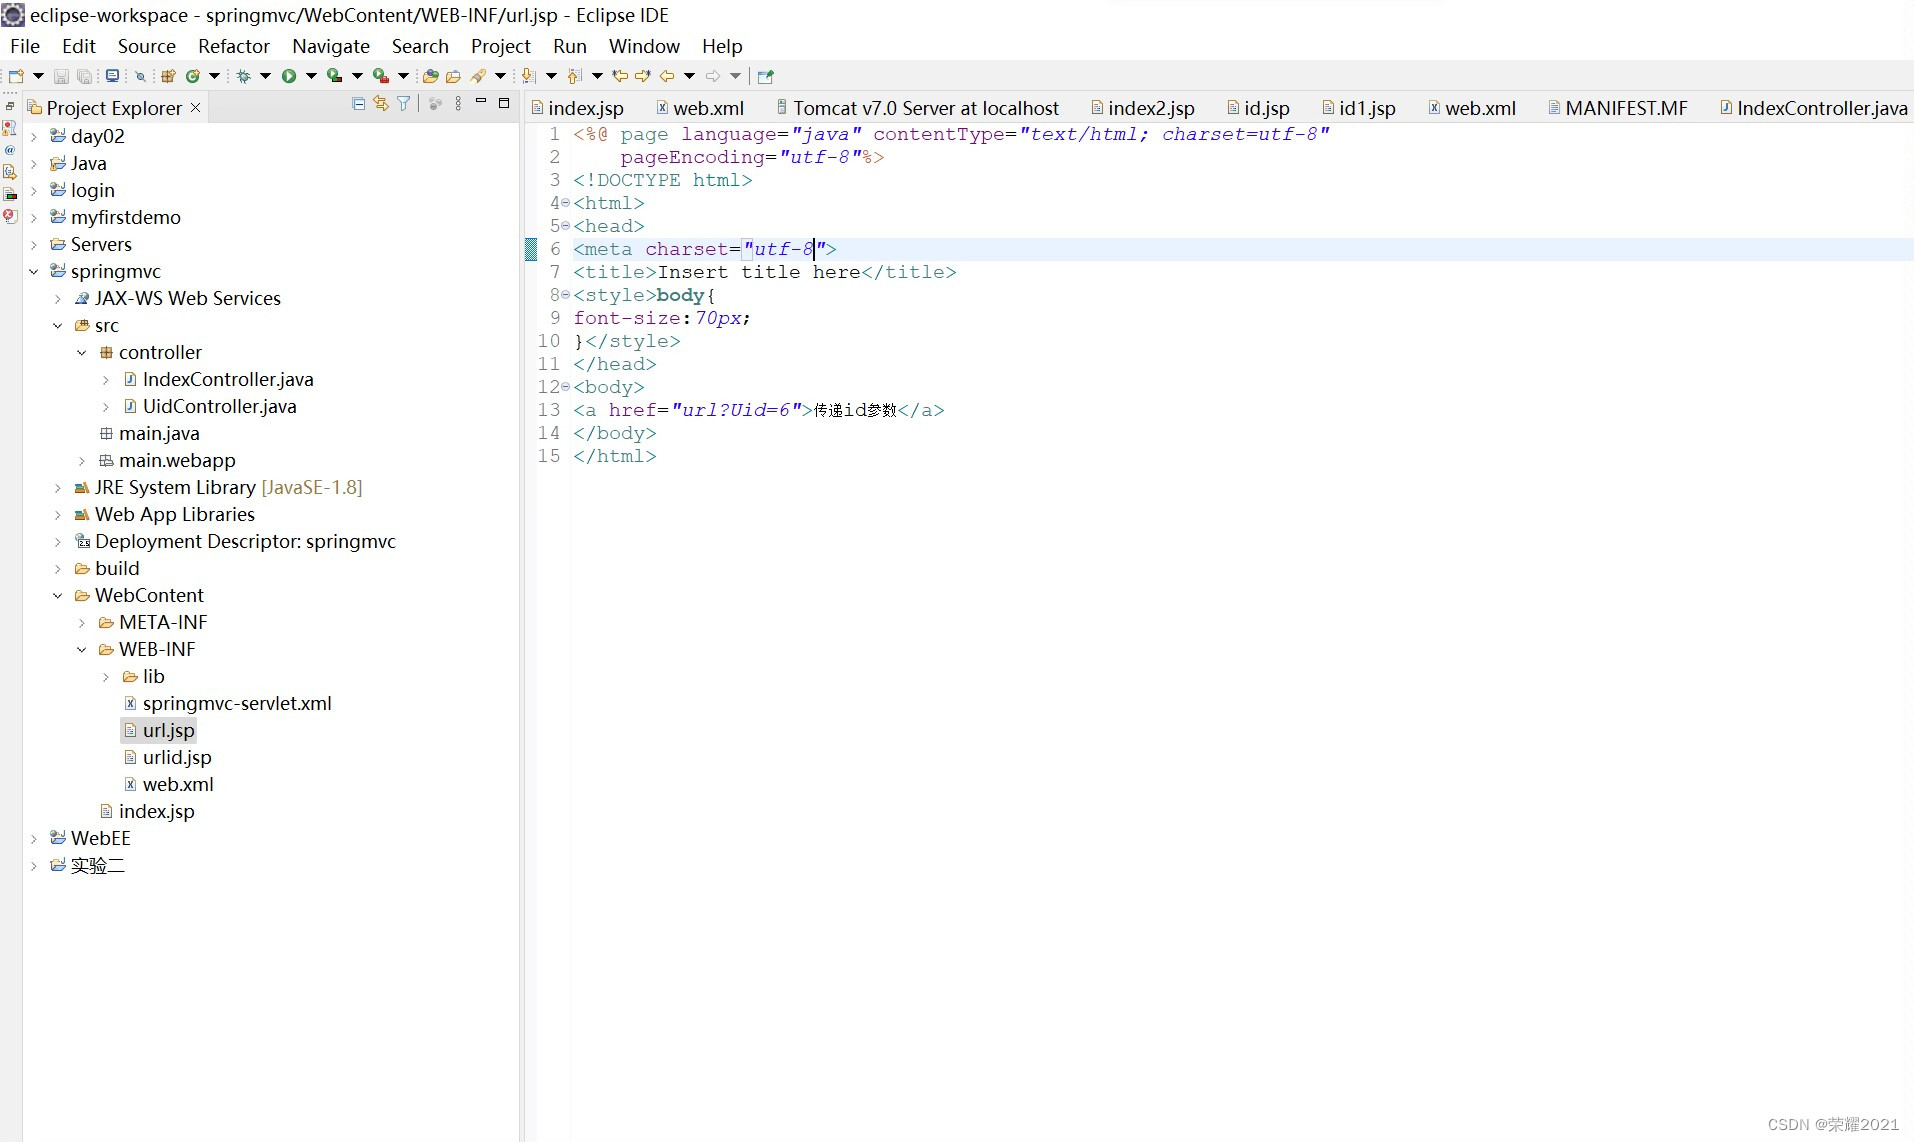Click the Debug bug icon
1914x1142 pixels.
click(243, 76)
